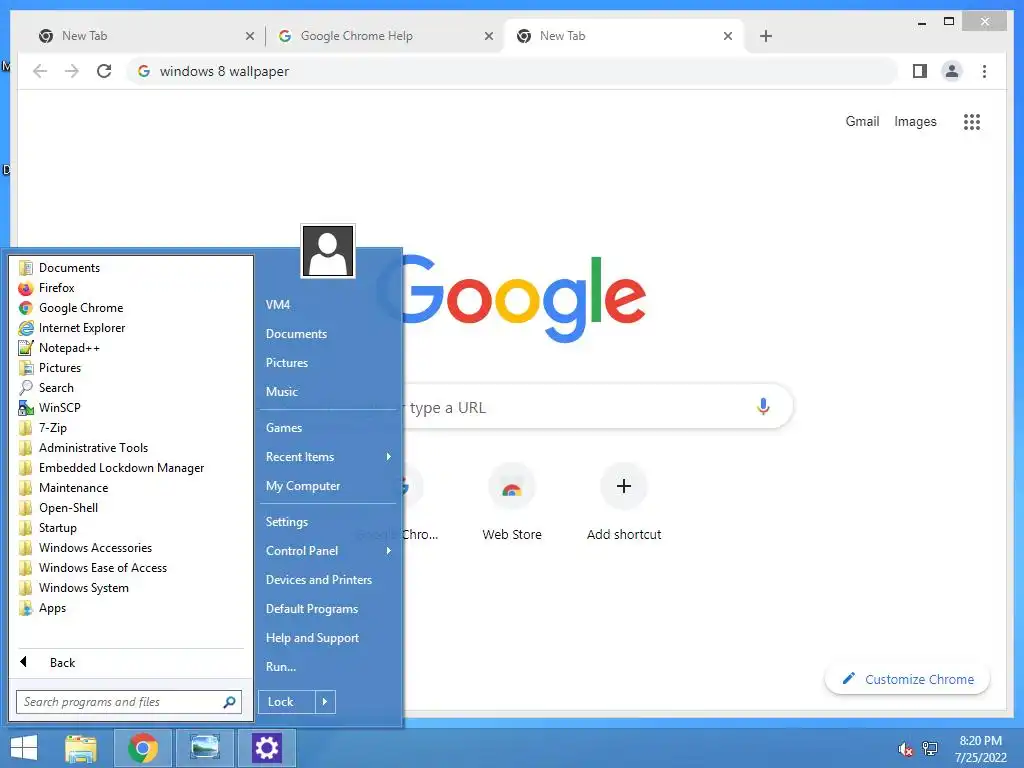This screenshot has width=1024, height=768.
Task: Click the start menu search magnifier icon
Action: pyautogui.click(x=229, y=702)
